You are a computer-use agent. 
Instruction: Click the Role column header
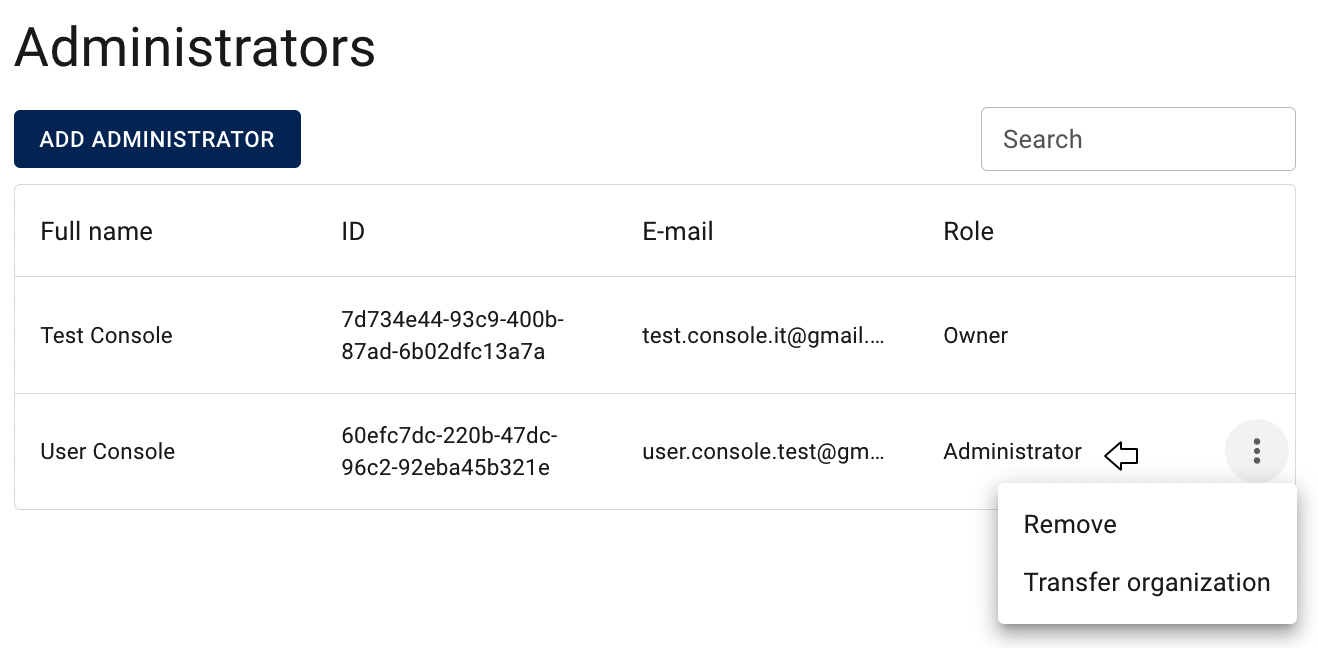pyautogui.click(x=968, y=231)
